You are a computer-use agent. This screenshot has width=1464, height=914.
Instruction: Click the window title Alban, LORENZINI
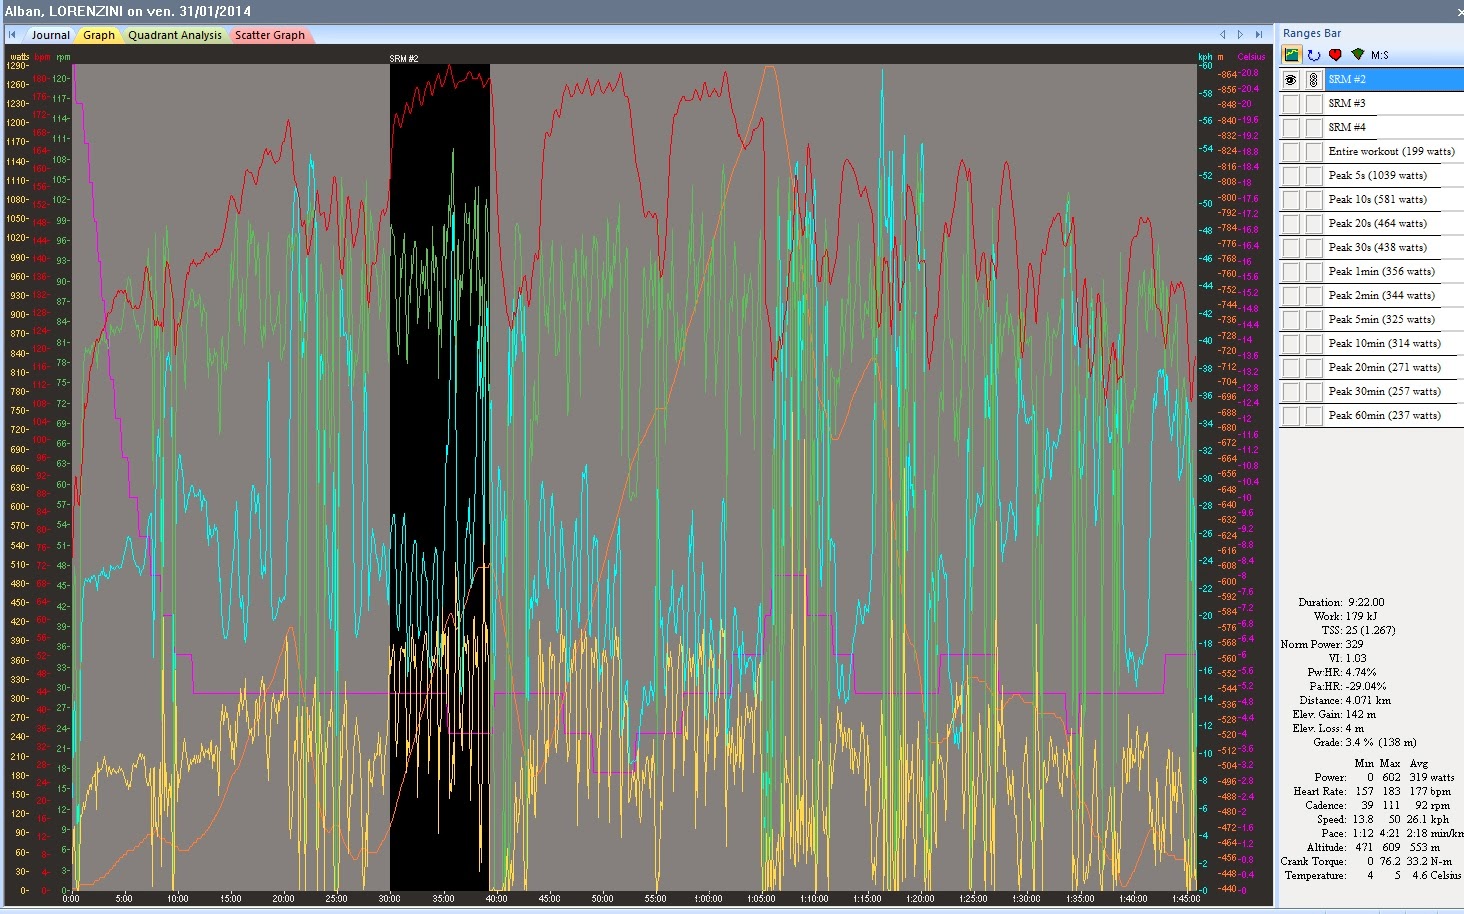coord(64,11)
